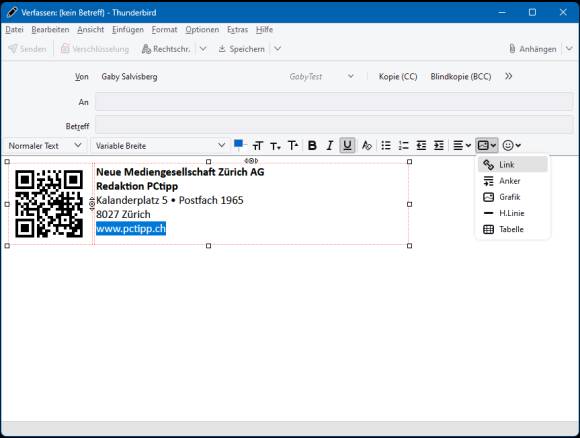Screen dimensions: 580x438
Task: Click the Verschlüsselung button
Action: pyautogui.click(x=95, y=49)
